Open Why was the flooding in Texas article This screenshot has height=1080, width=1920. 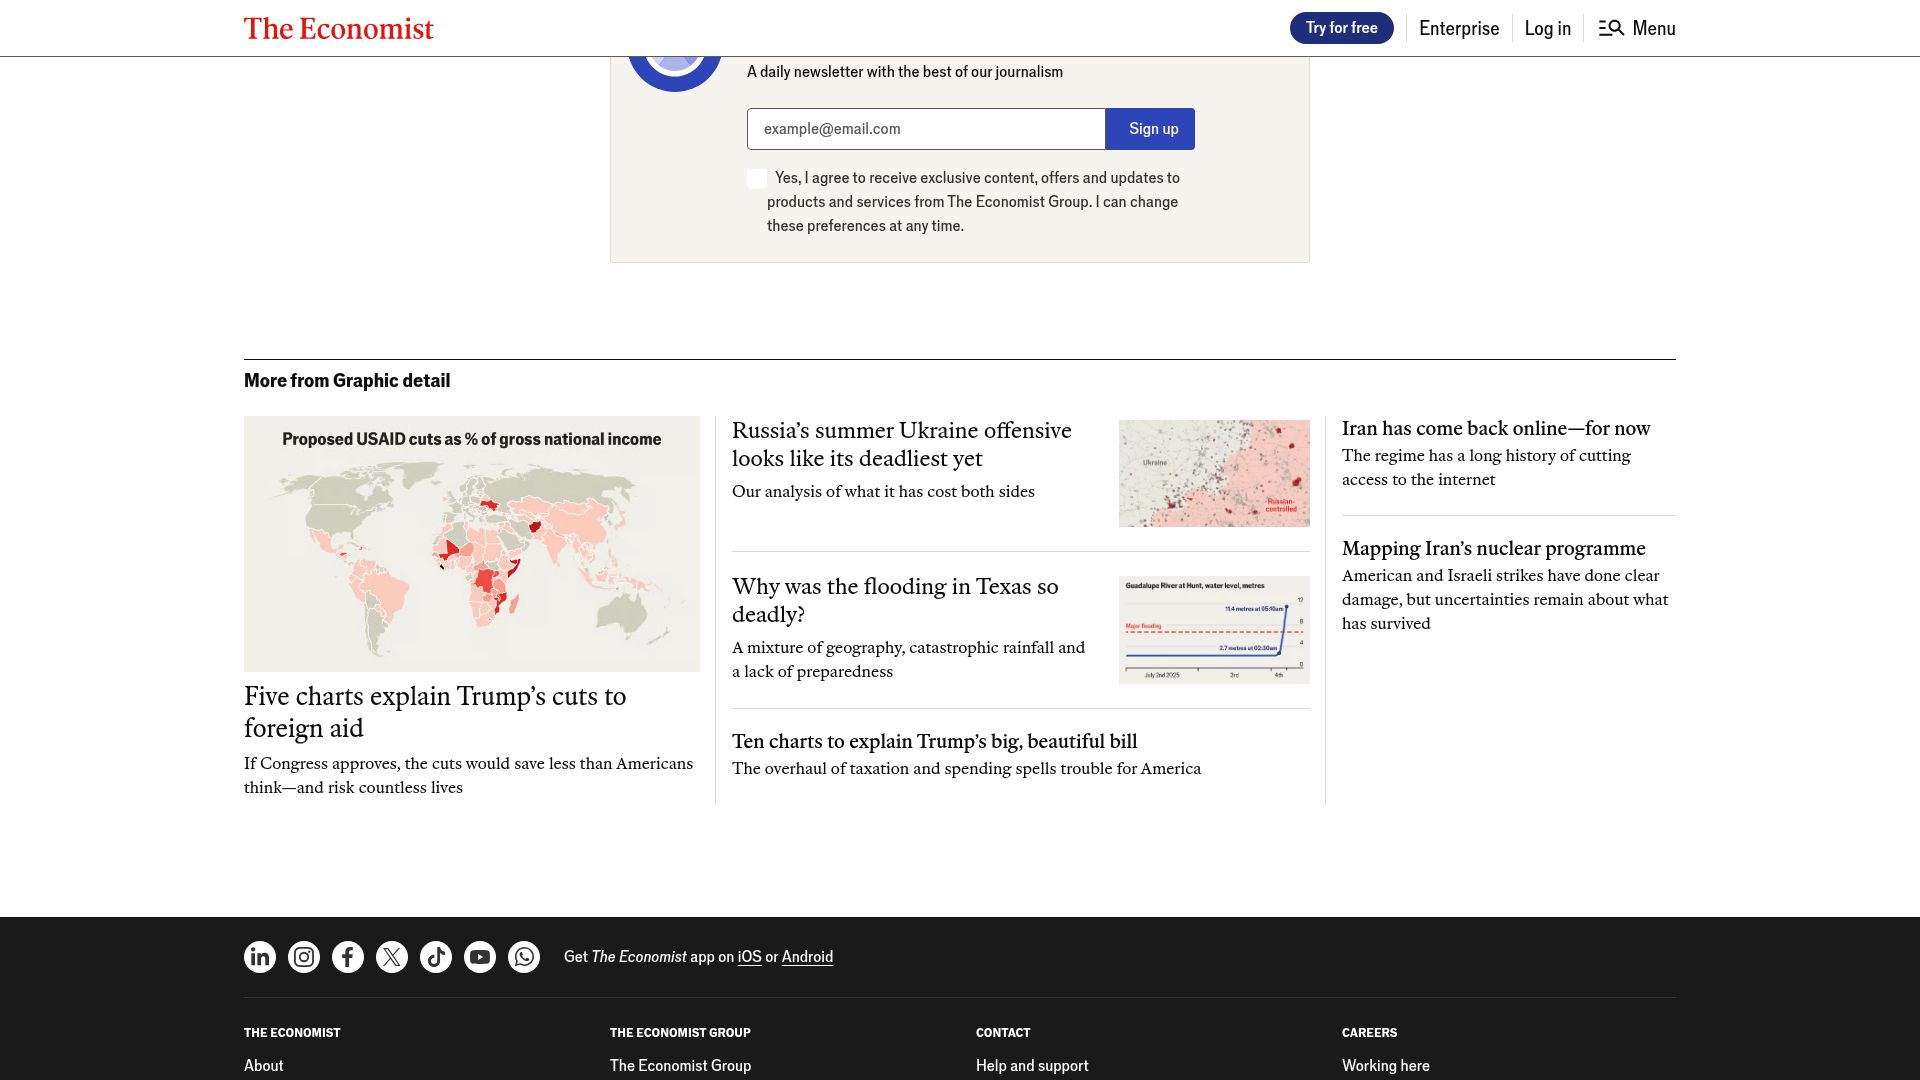point(895,600)
